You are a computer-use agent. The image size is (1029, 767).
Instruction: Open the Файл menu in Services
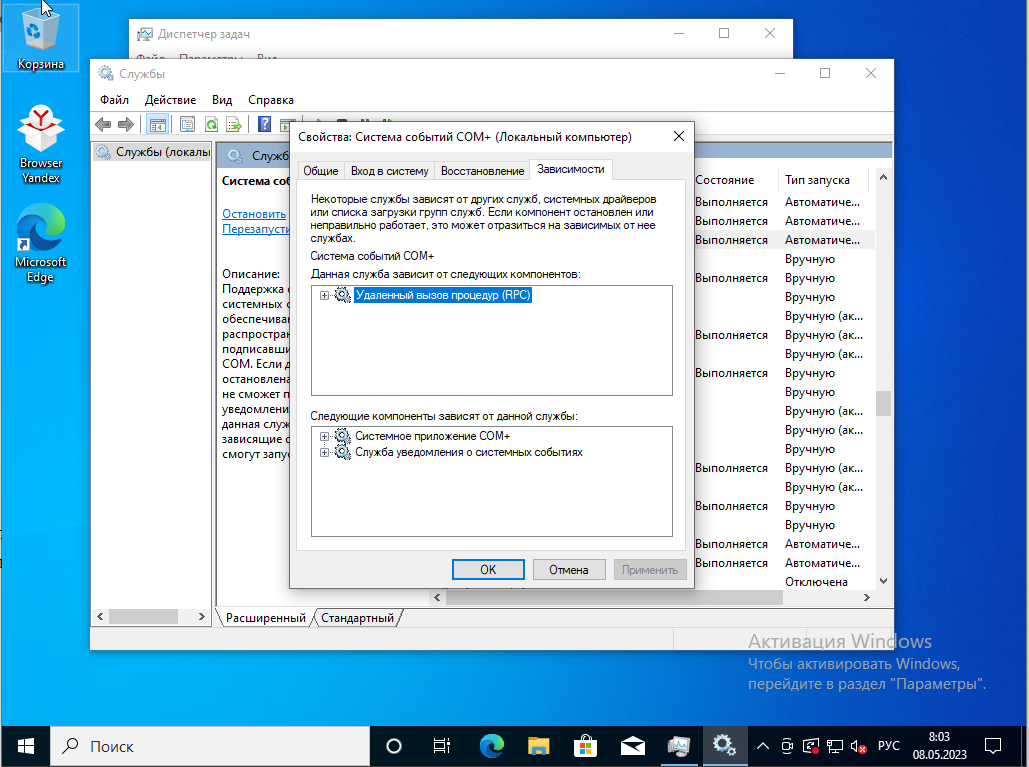tap(114, 100)
